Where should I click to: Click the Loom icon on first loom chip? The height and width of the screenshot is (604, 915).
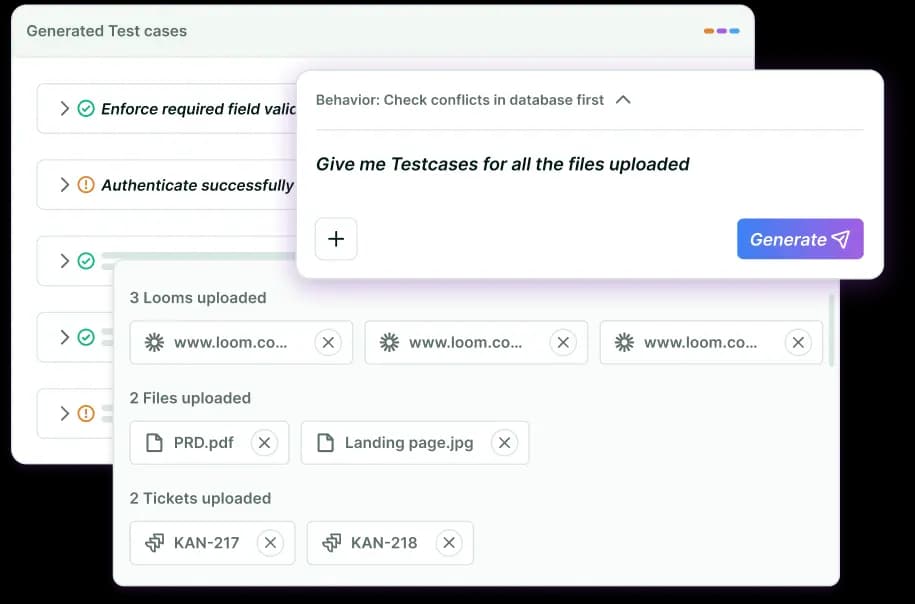tap(155, 343)
